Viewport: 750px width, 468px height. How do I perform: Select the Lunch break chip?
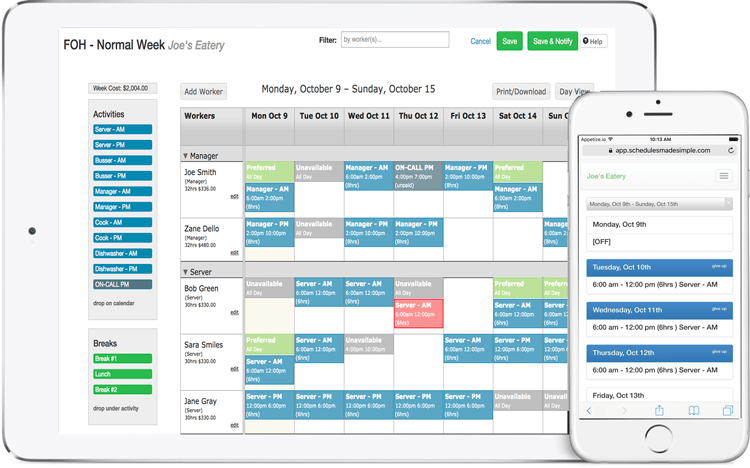tap(122, 374)
